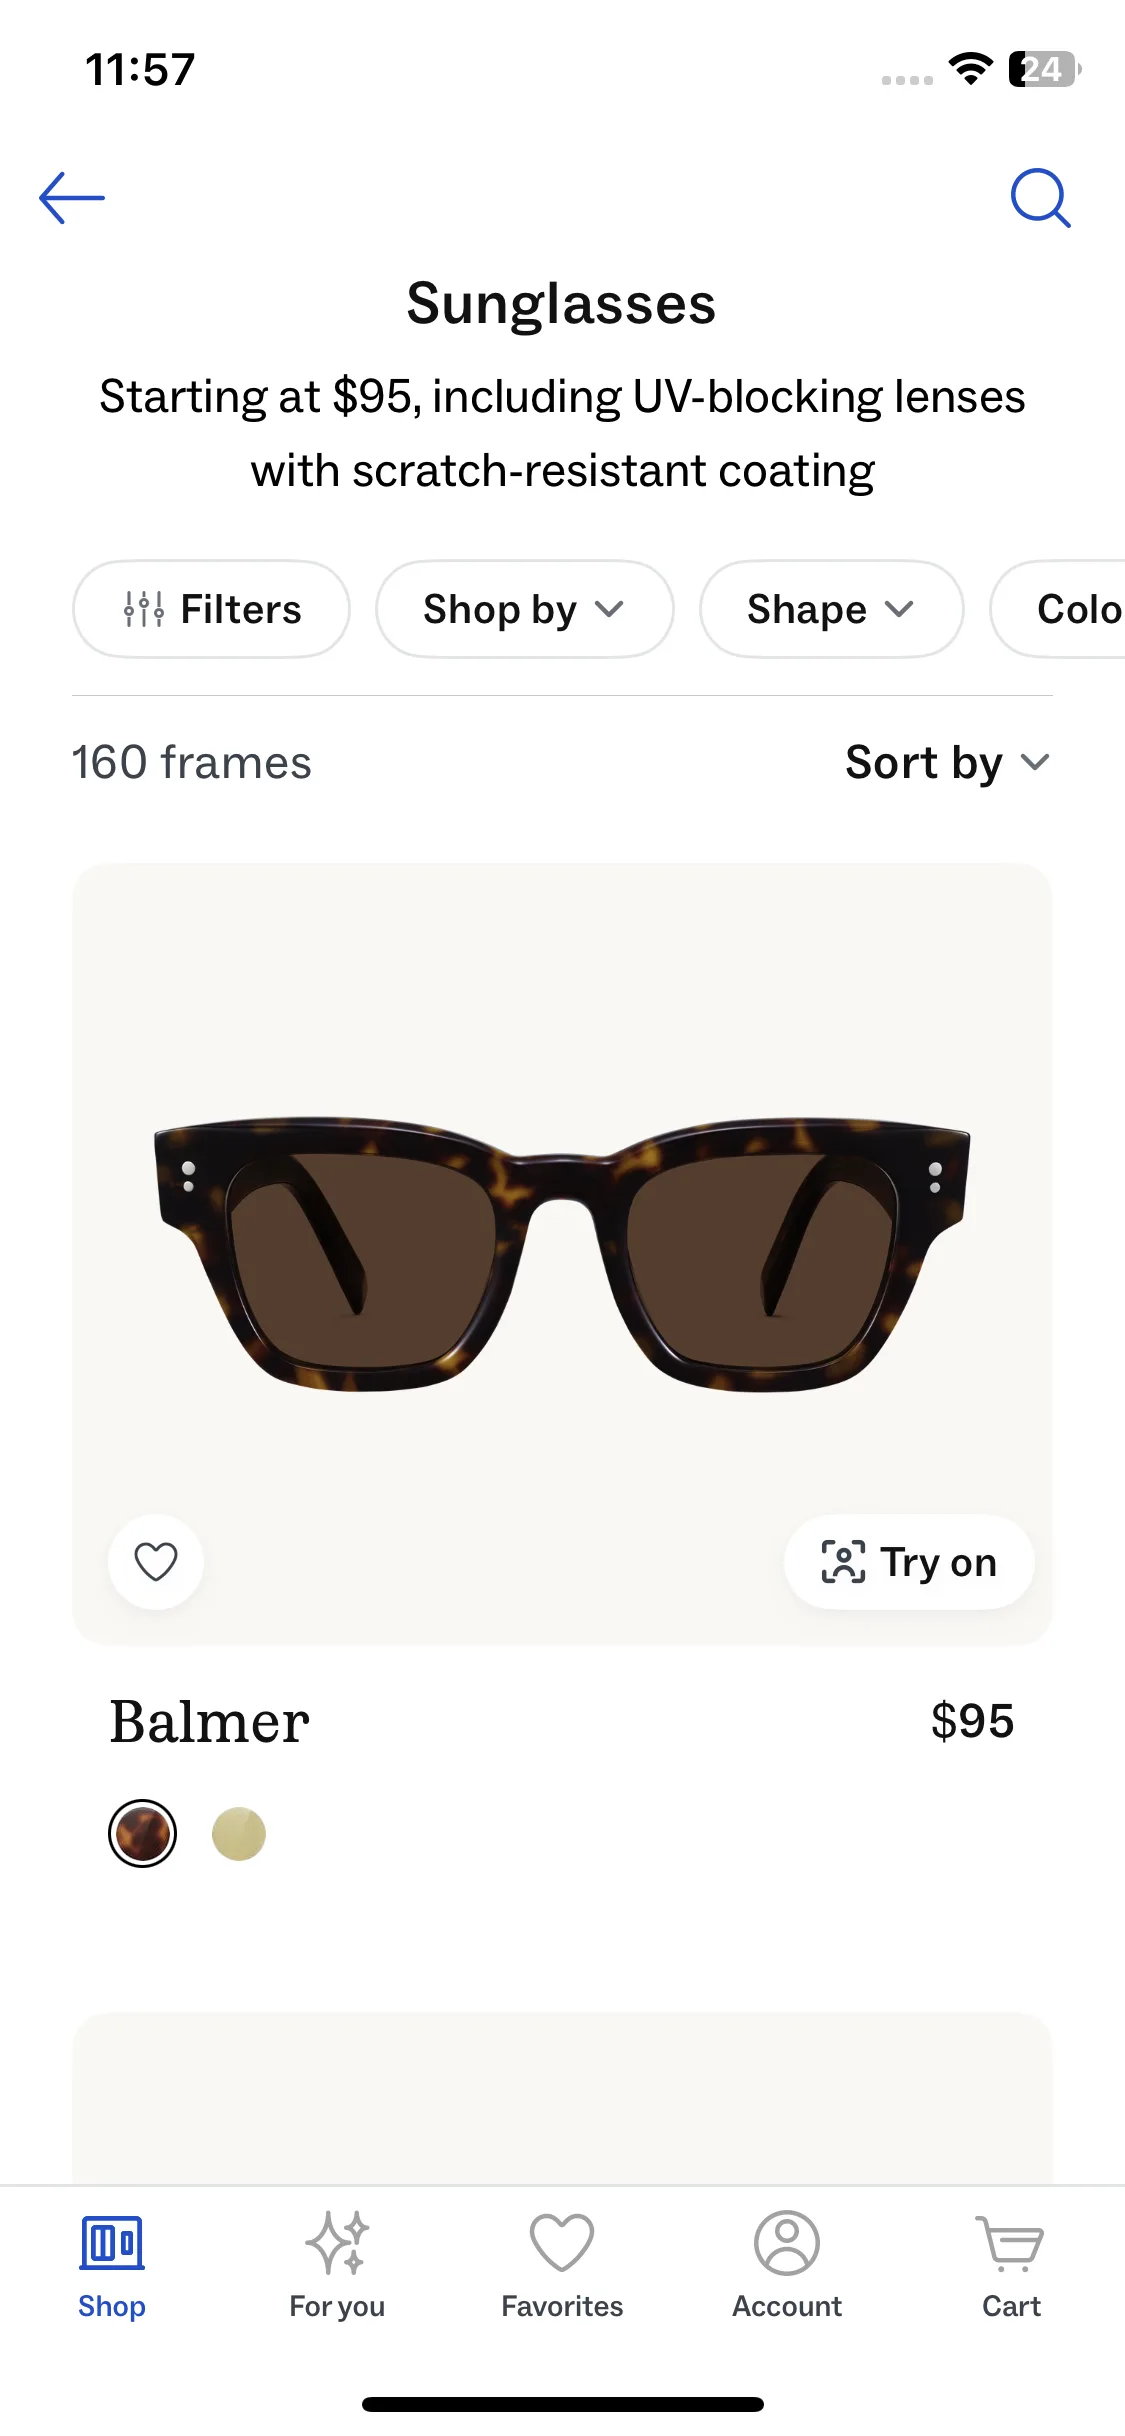Open the Sort by menu
The height and width of the screenshot is (2436, 1125).
947,763
